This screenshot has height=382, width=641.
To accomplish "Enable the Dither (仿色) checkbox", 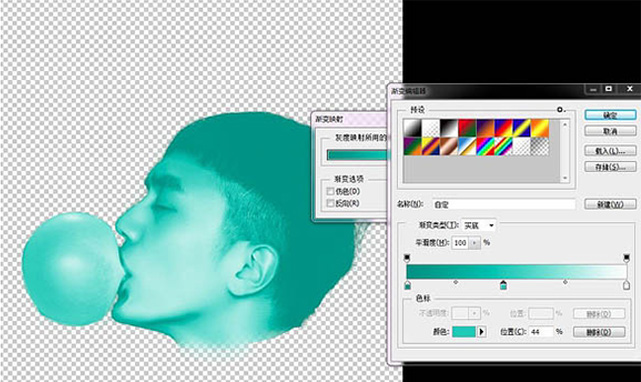I will [x=330, y=191].
